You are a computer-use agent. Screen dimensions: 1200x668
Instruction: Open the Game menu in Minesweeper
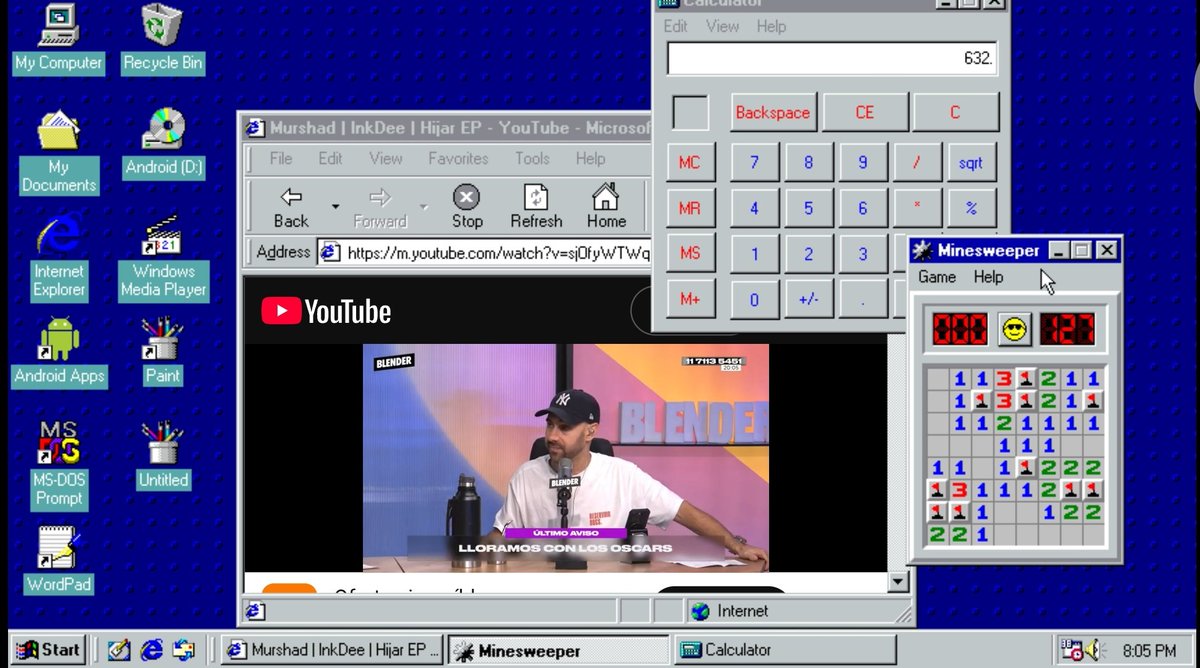tap(937, 277)
